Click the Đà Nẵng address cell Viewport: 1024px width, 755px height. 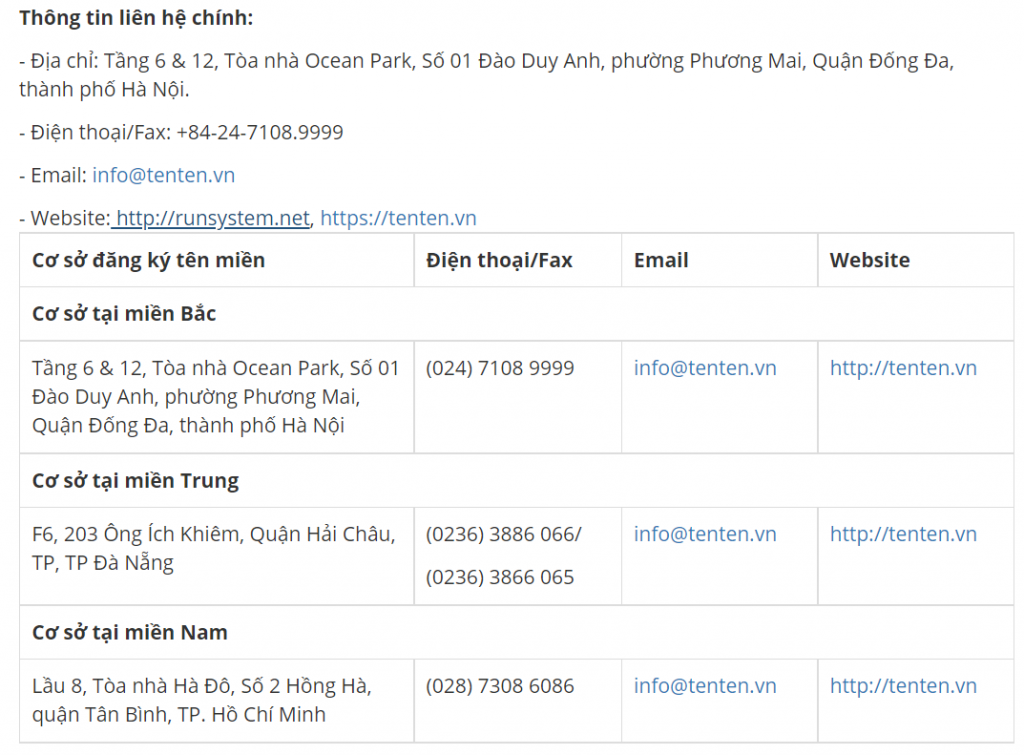click(213, 548)
